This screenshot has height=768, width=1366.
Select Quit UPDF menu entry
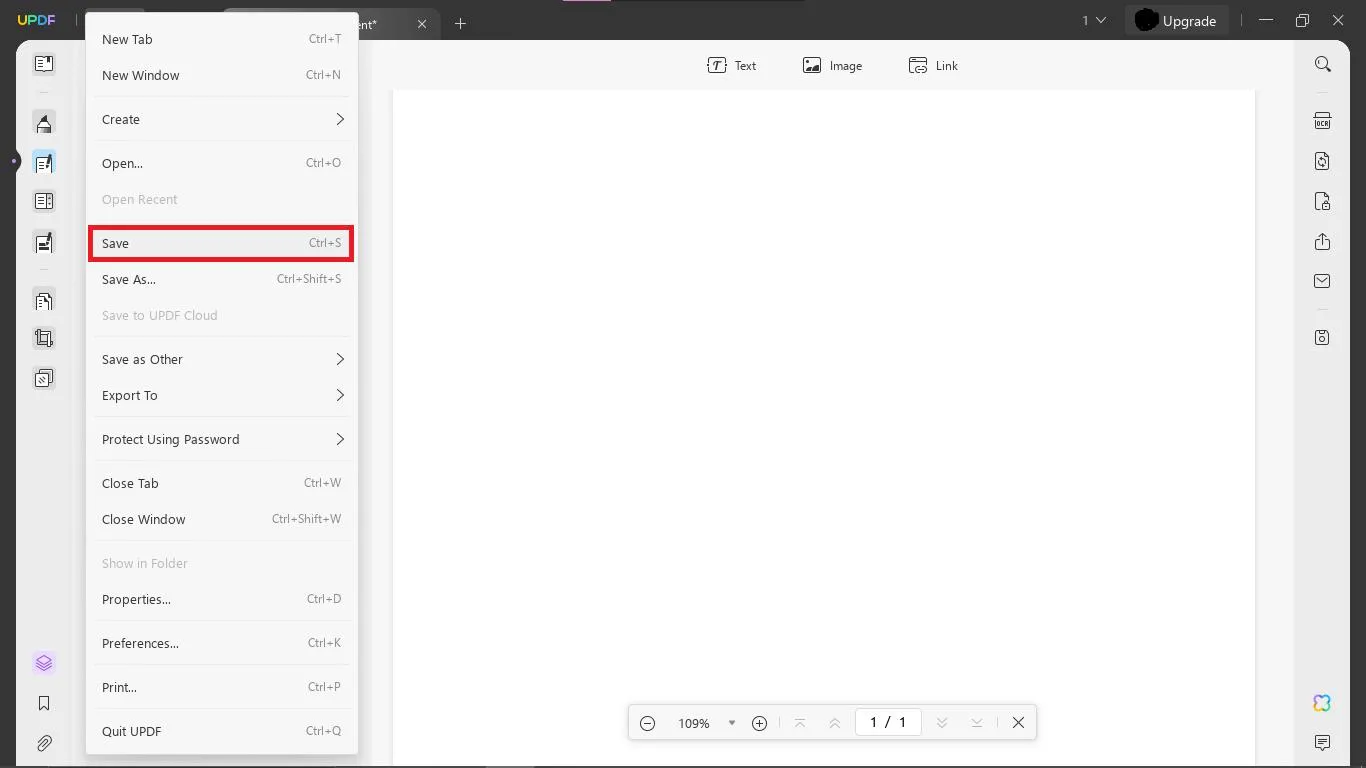[222, 731]
